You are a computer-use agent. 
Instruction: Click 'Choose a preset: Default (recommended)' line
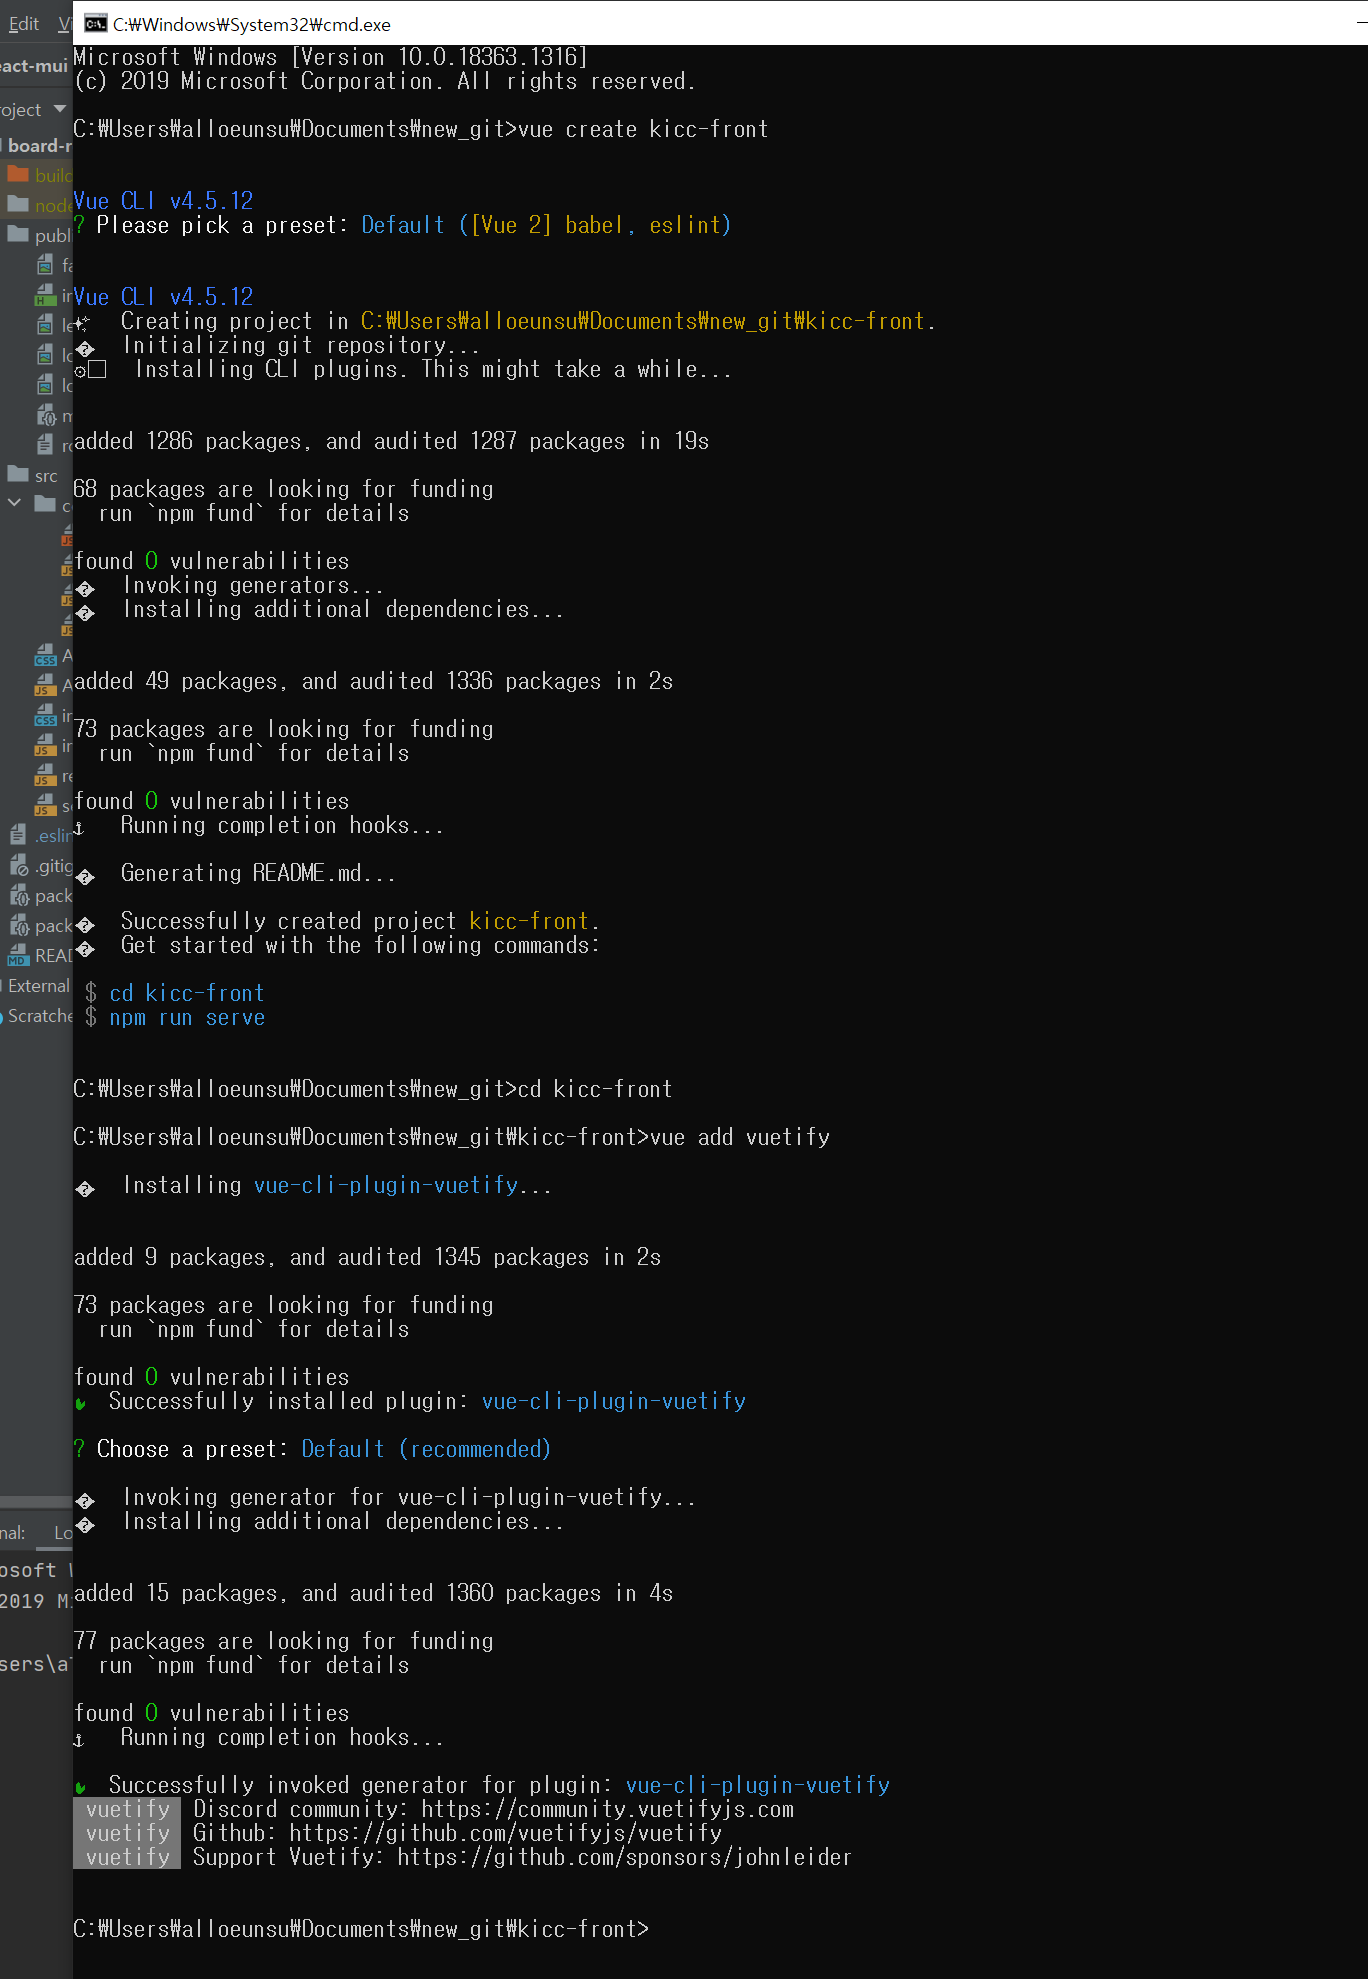tap(312, 1449)
